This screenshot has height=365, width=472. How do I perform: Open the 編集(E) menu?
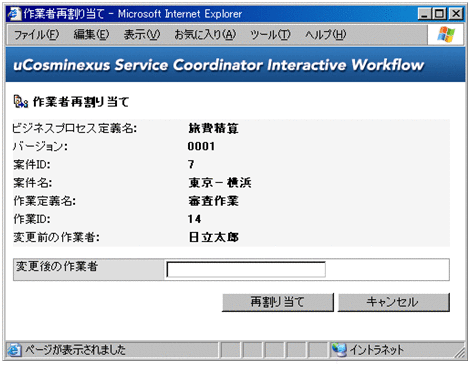point(91,34)
